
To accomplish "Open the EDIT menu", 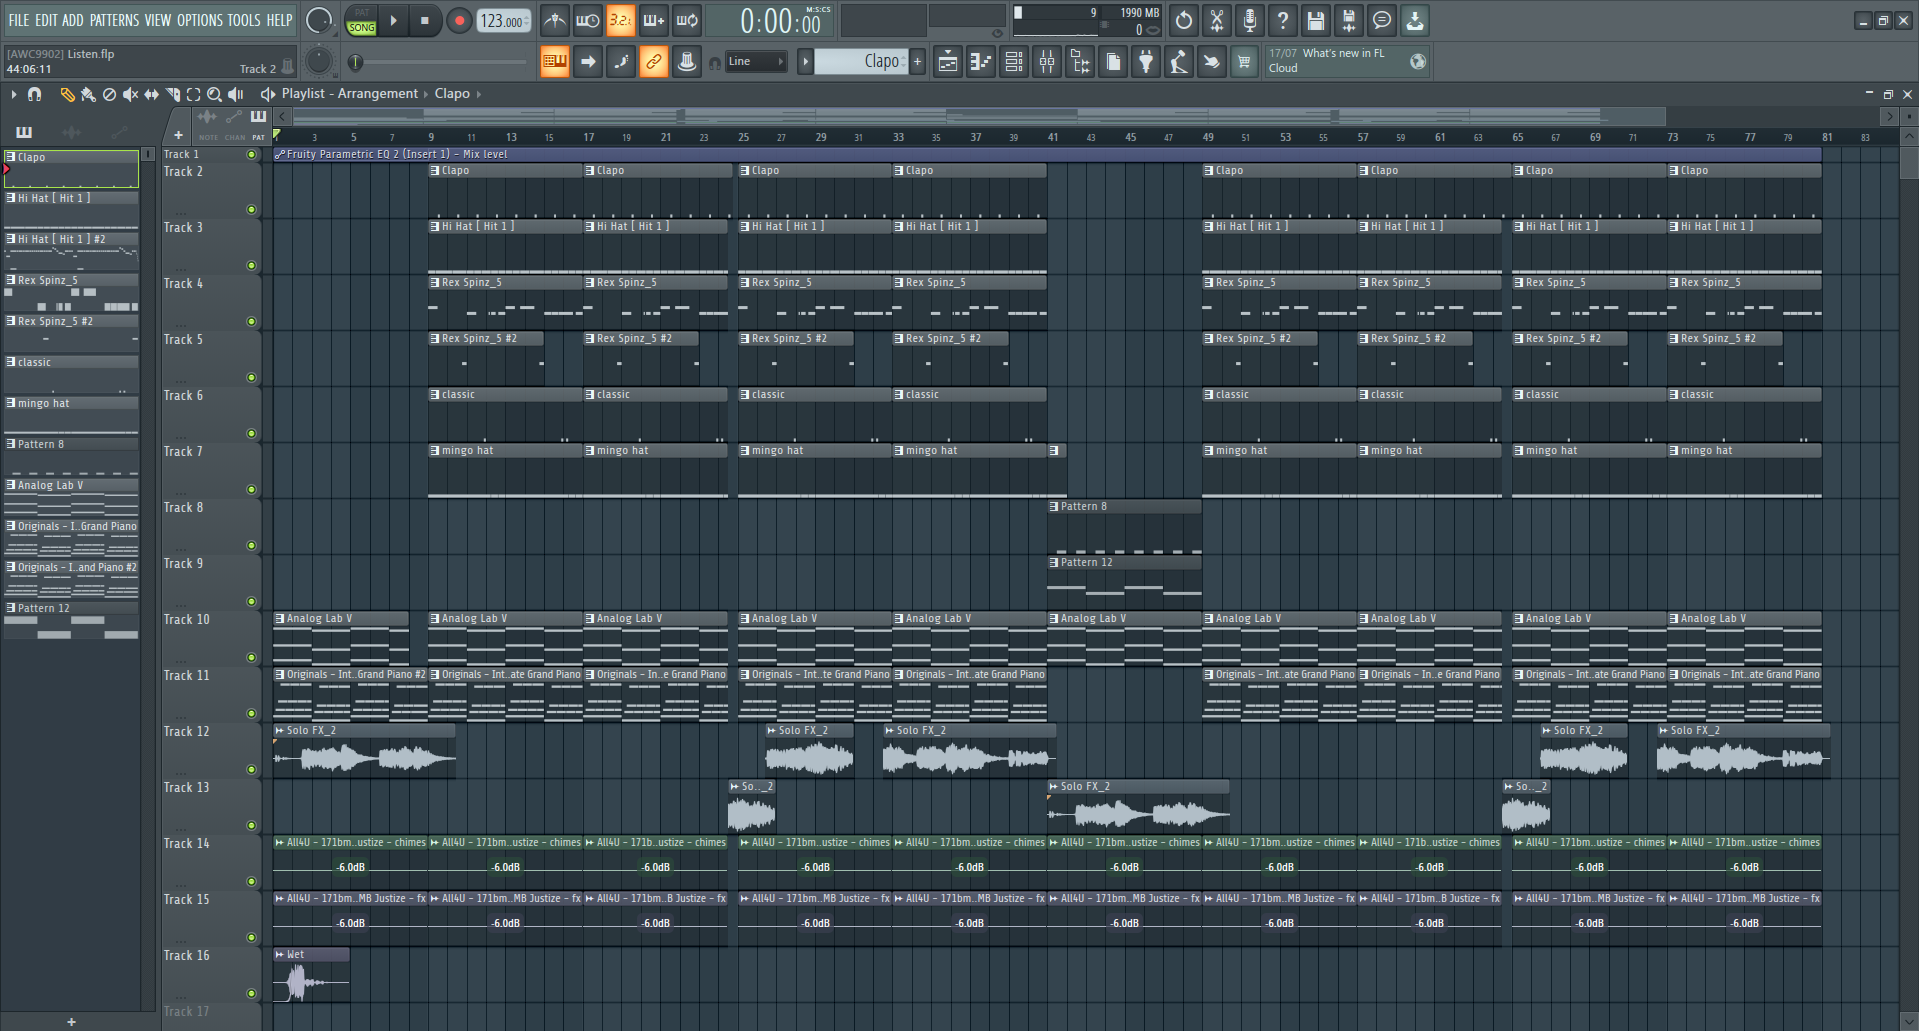I will tap(46, 20).
